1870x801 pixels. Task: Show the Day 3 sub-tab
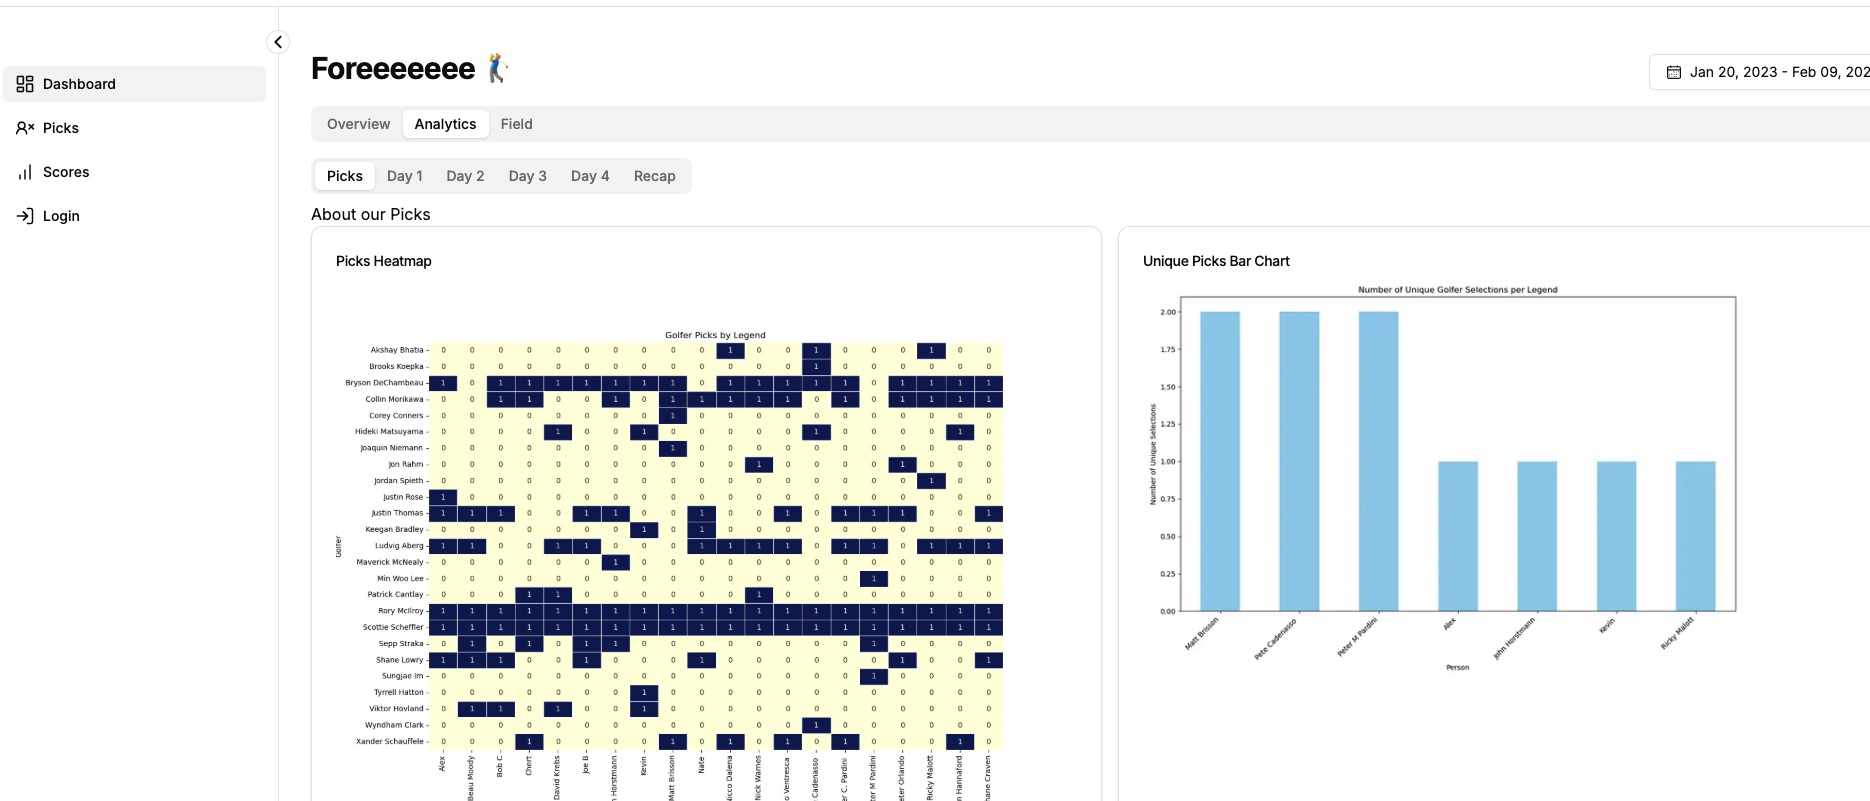pos(527,176)
